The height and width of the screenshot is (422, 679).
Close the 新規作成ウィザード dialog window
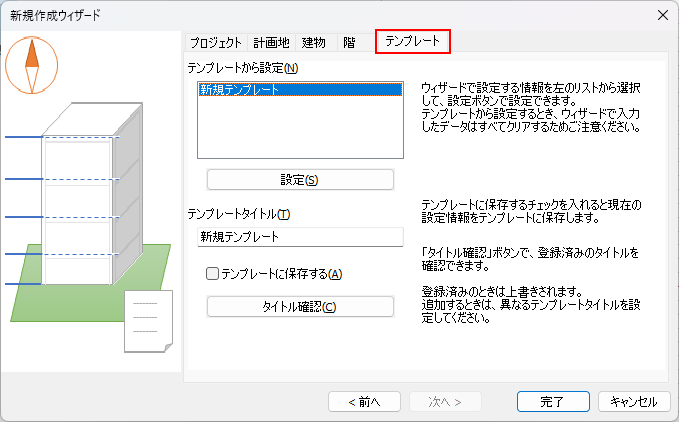(661, 15)
